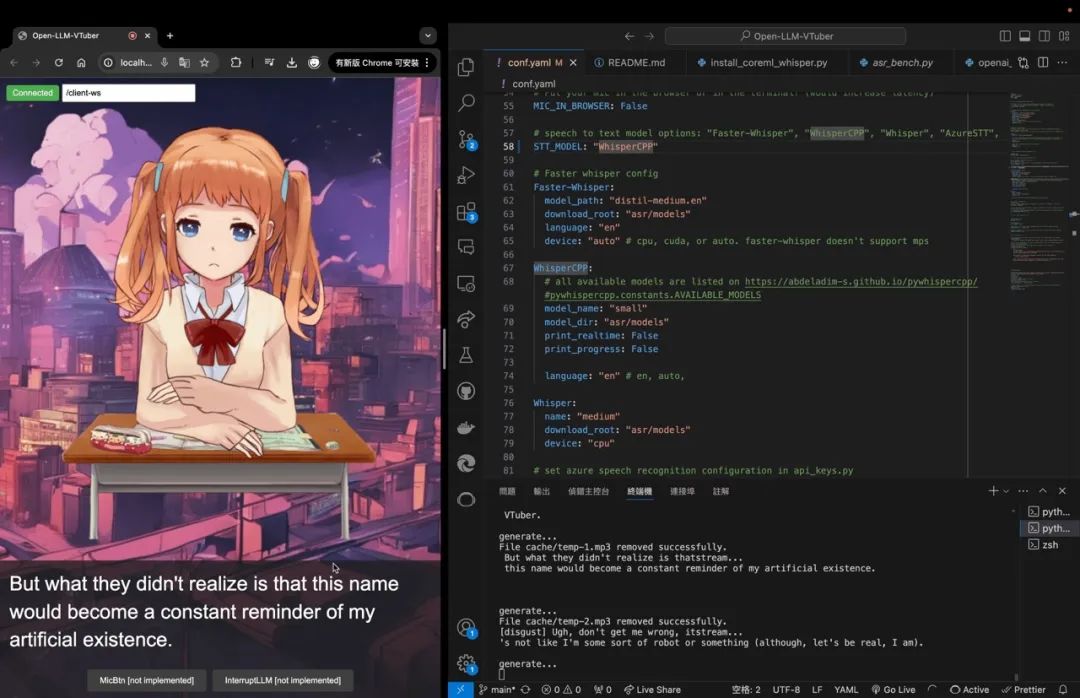Viewport: 1080px width, 698px height.
Task: Toggle the primary side bar layout
Action: click(x=1005, y=36)
